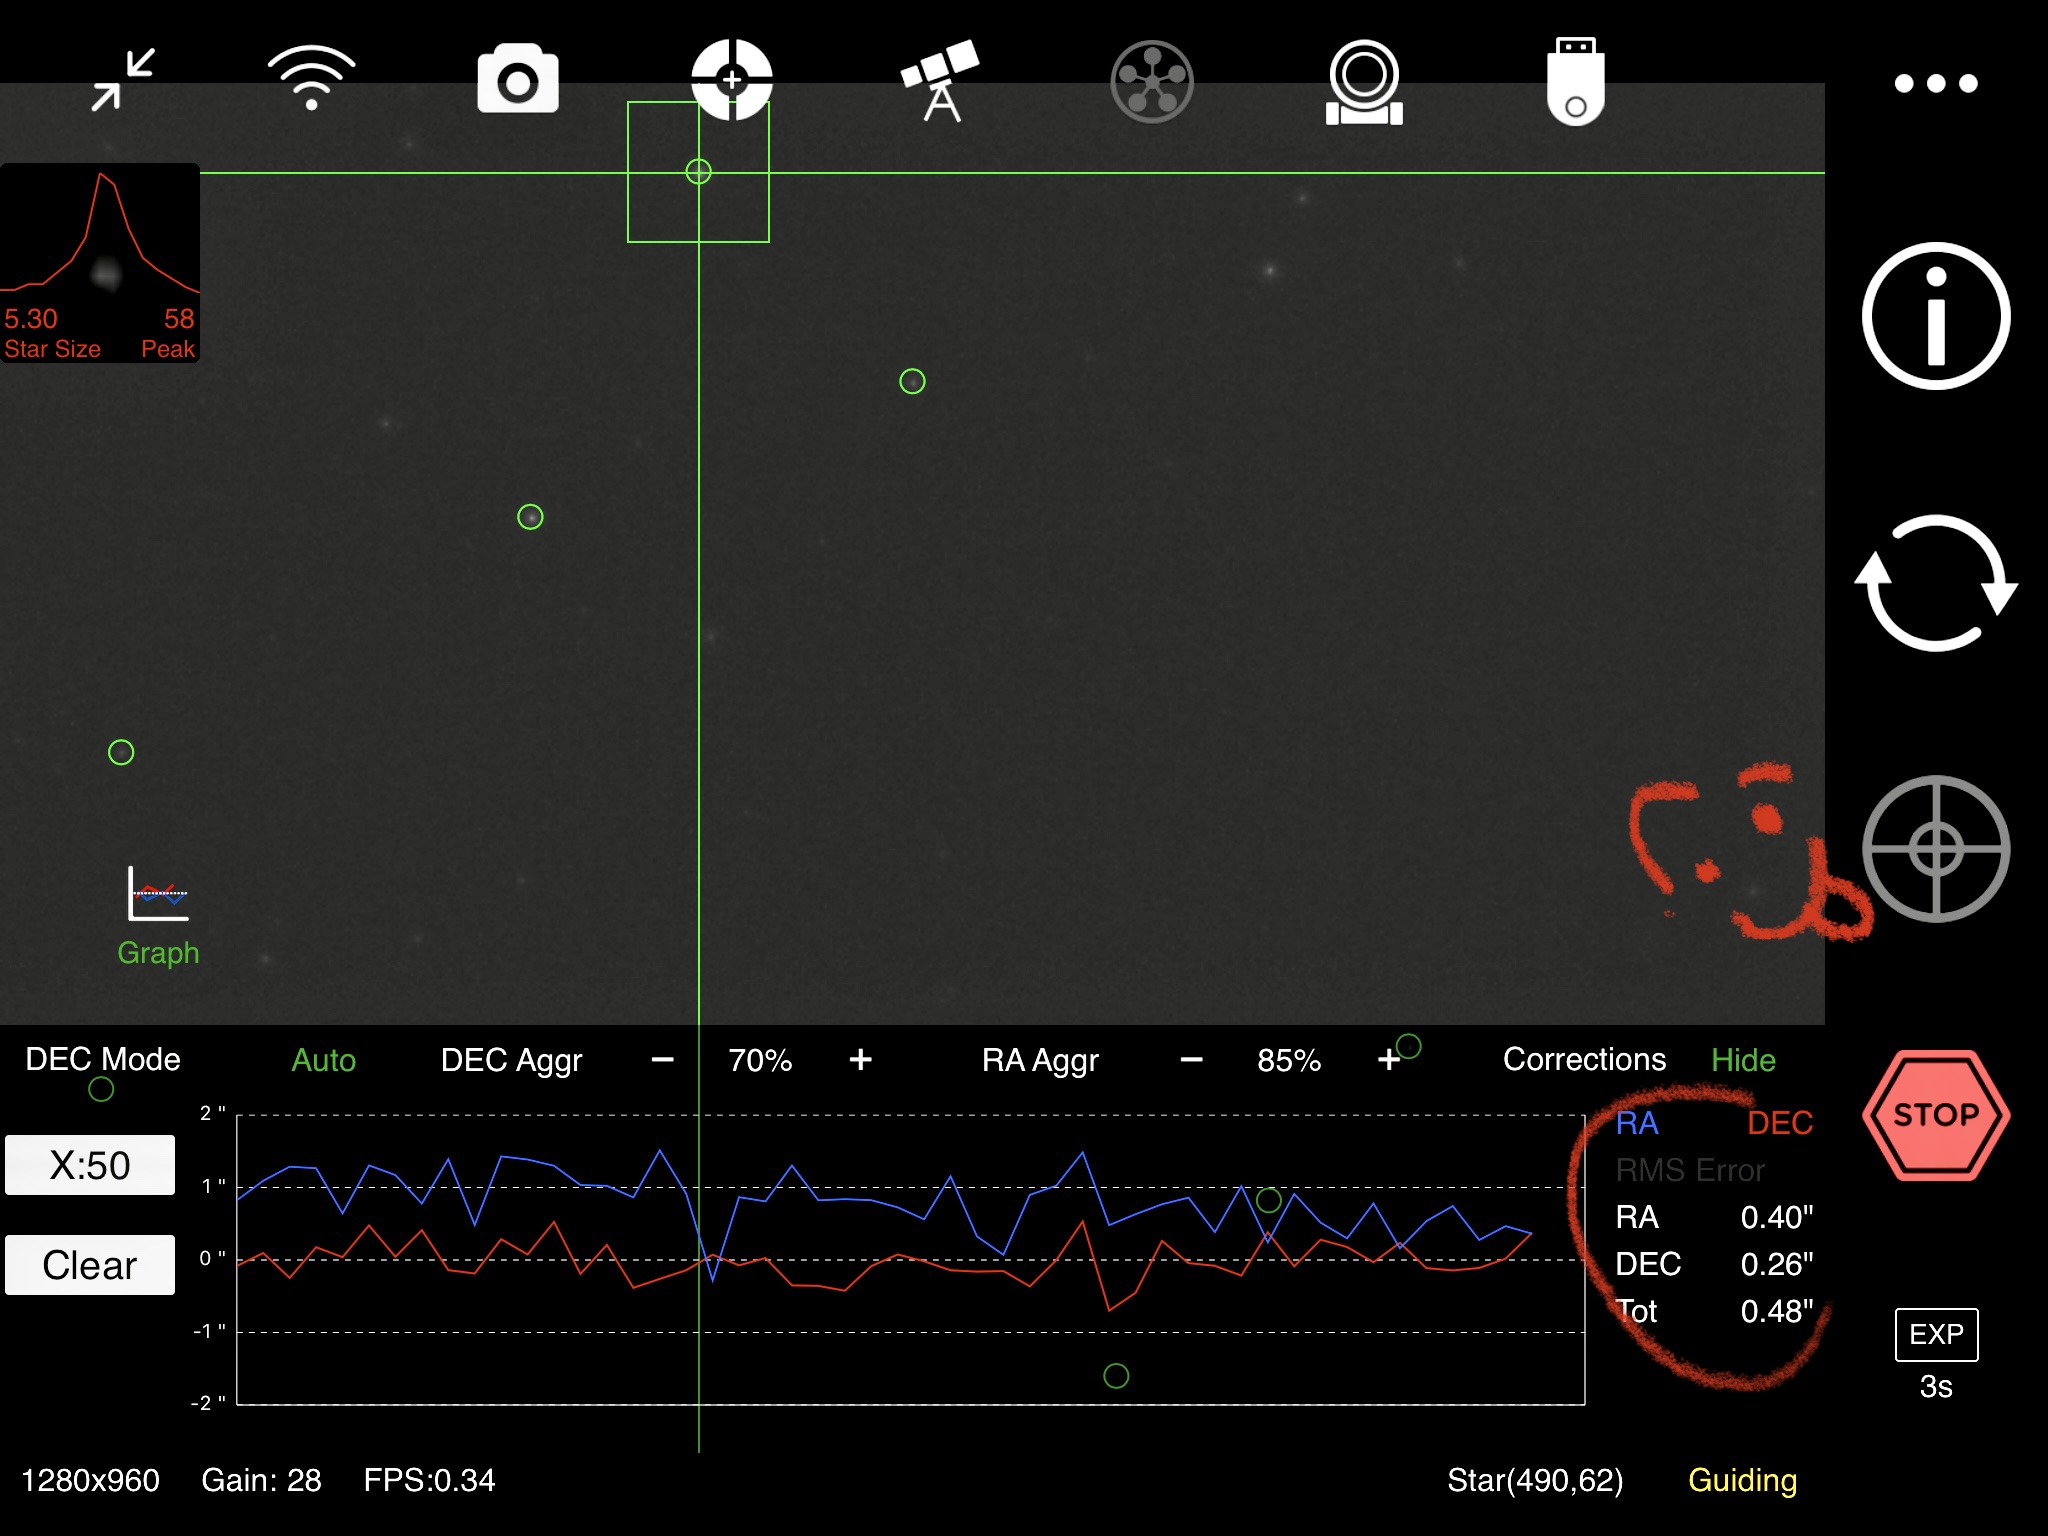The image size is (2048, 1536).
Task: Hide the Corrections display
Action: 1743,1060
